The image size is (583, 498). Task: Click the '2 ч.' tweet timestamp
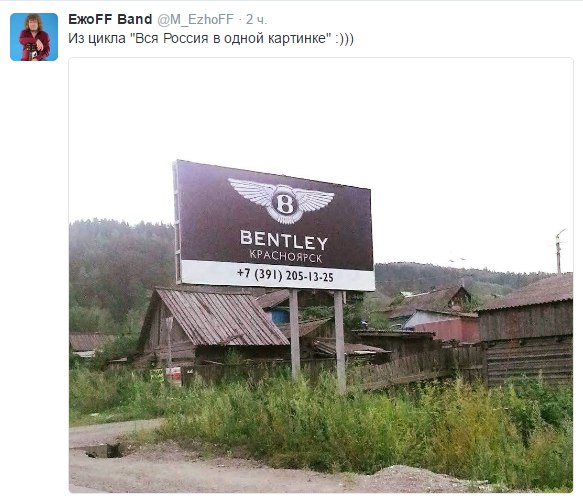[x=256, y=19]
